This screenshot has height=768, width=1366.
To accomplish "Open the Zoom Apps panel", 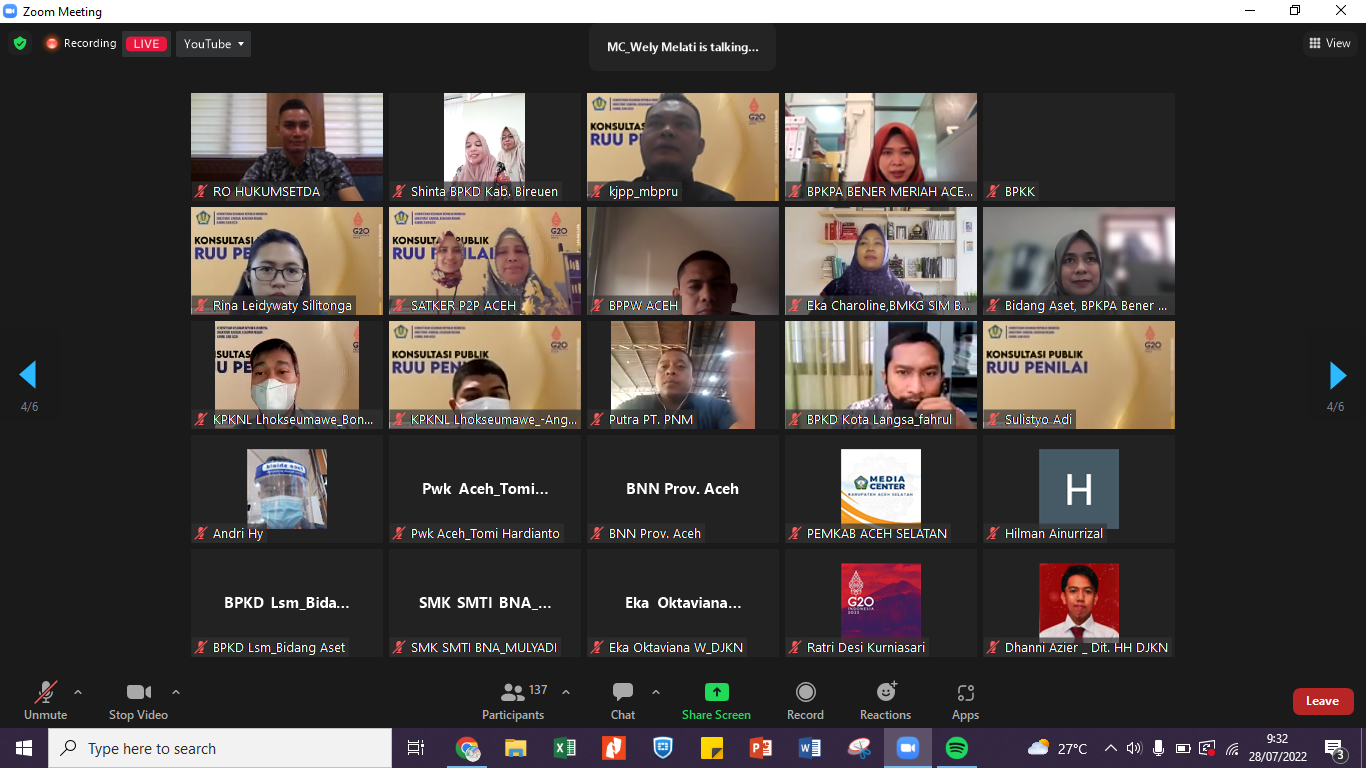I will coord(965,700).
